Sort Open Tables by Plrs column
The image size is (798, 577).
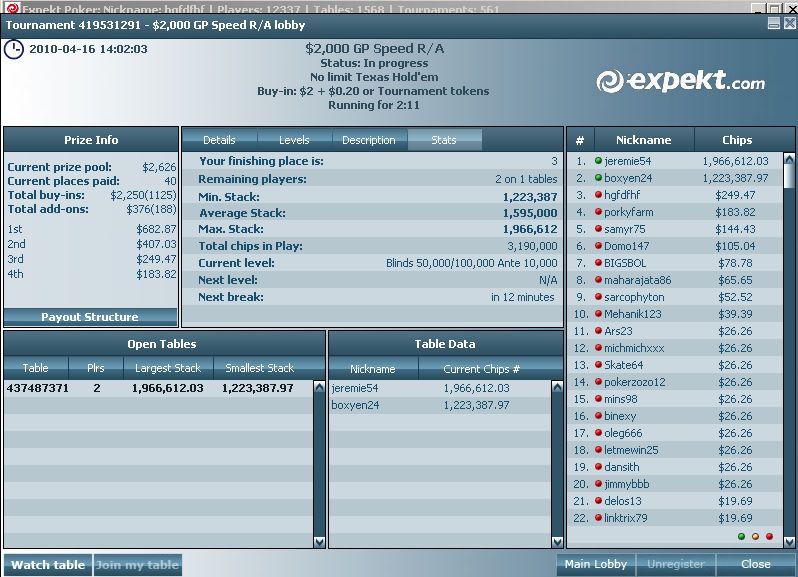[96, 368]
